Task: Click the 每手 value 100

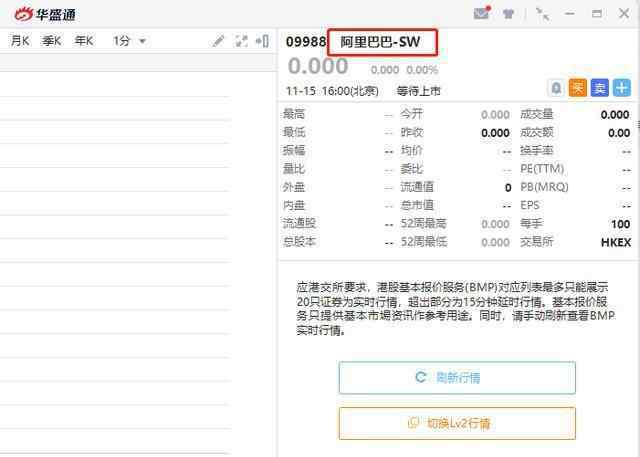Action: (620, 224)
